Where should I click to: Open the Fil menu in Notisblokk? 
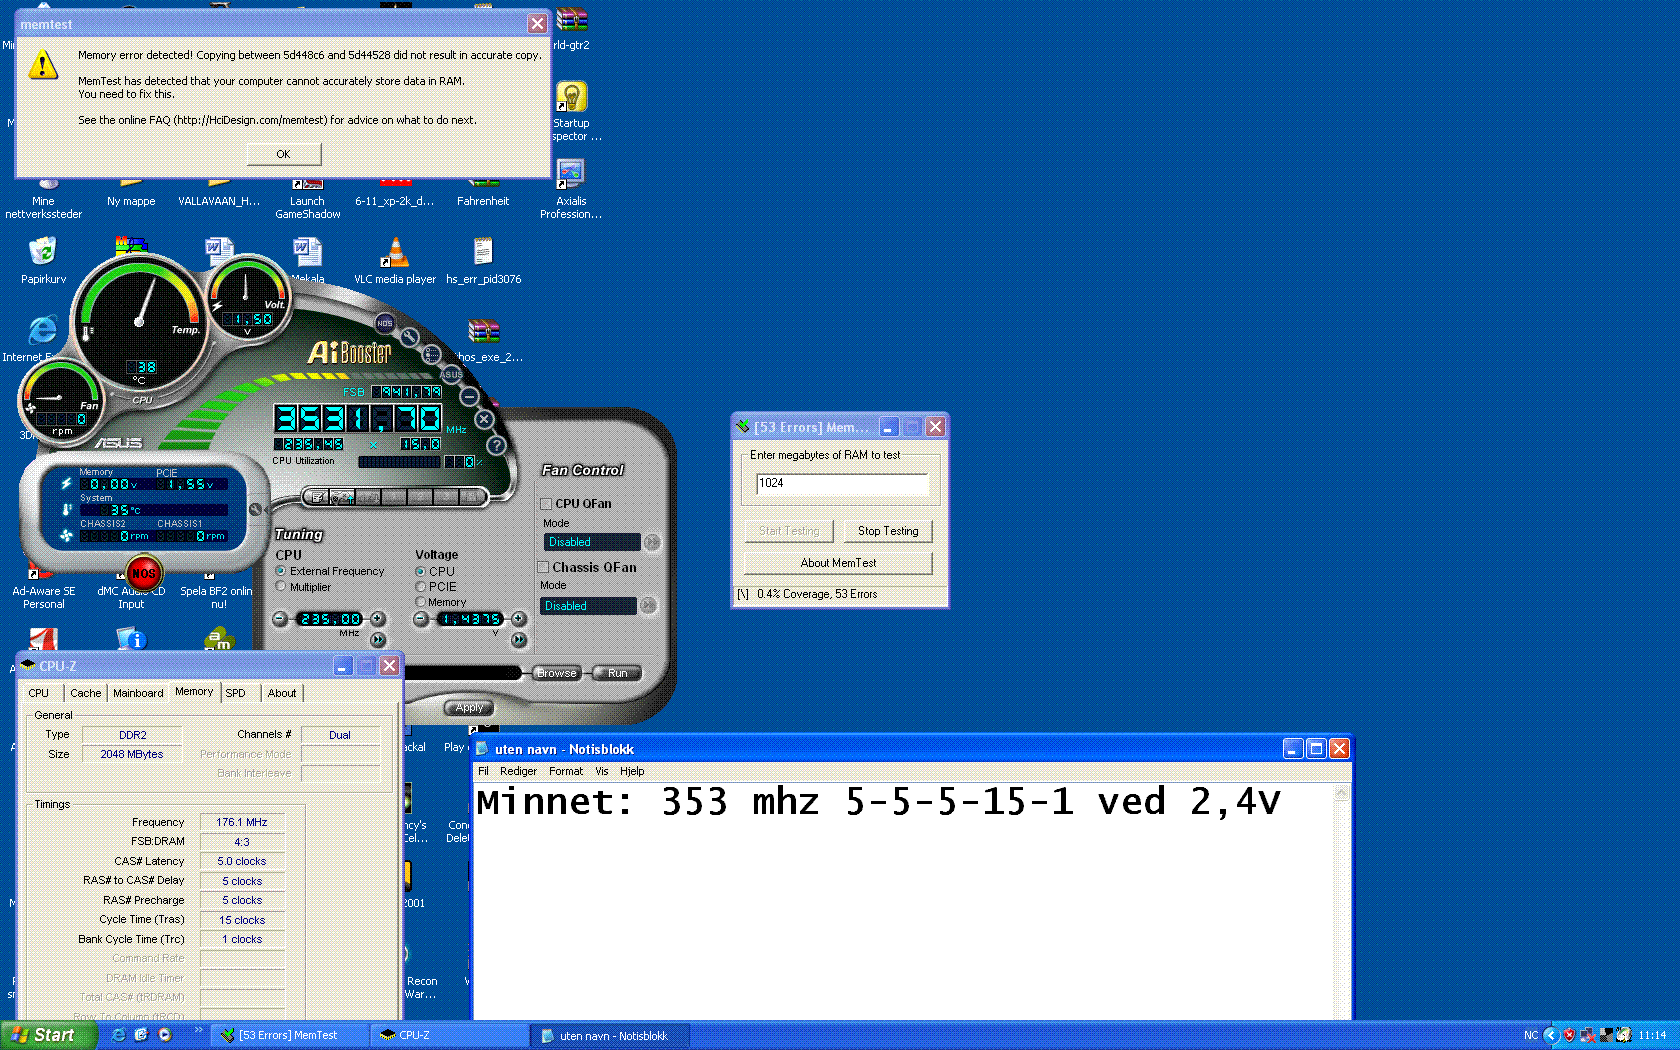point(483,771)
